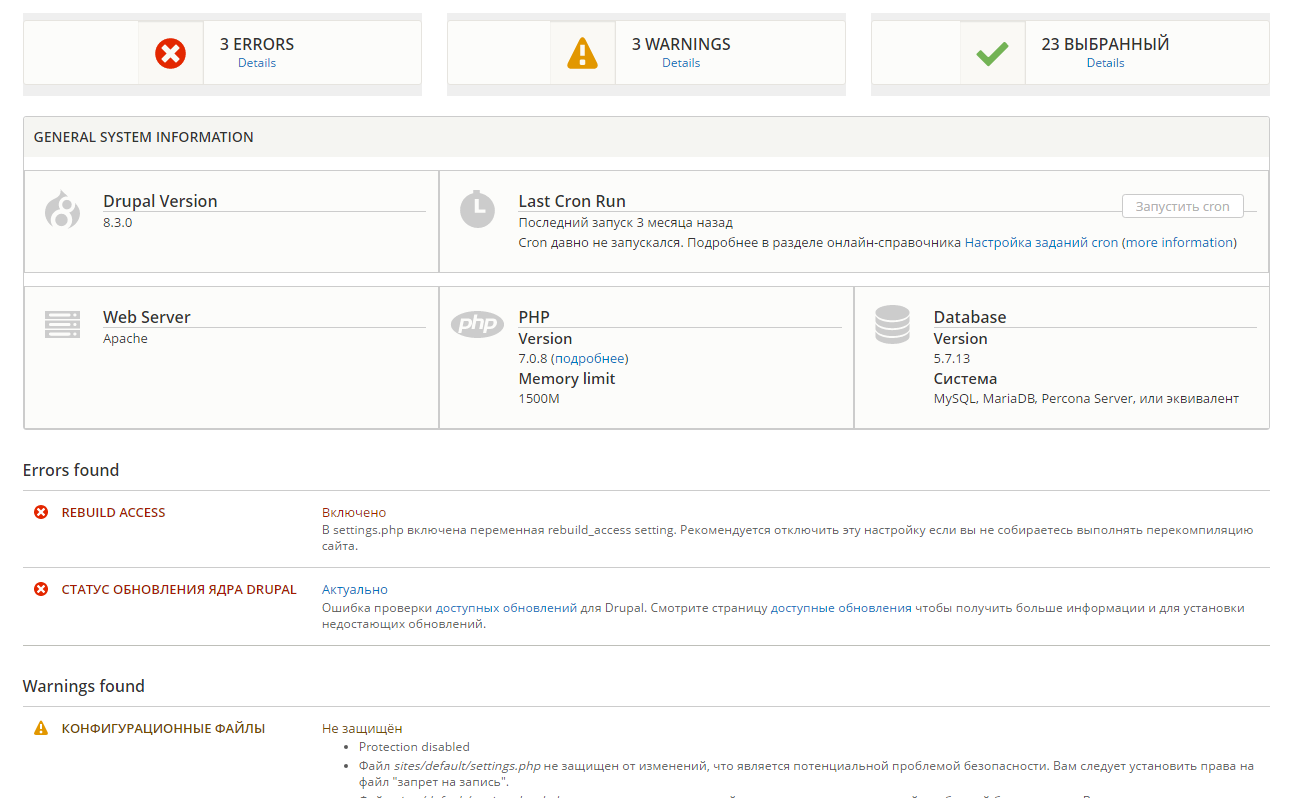This screenshot has height=798, width=1289.
Task: Click the Database cylinder icon
Action: point(892,325)
